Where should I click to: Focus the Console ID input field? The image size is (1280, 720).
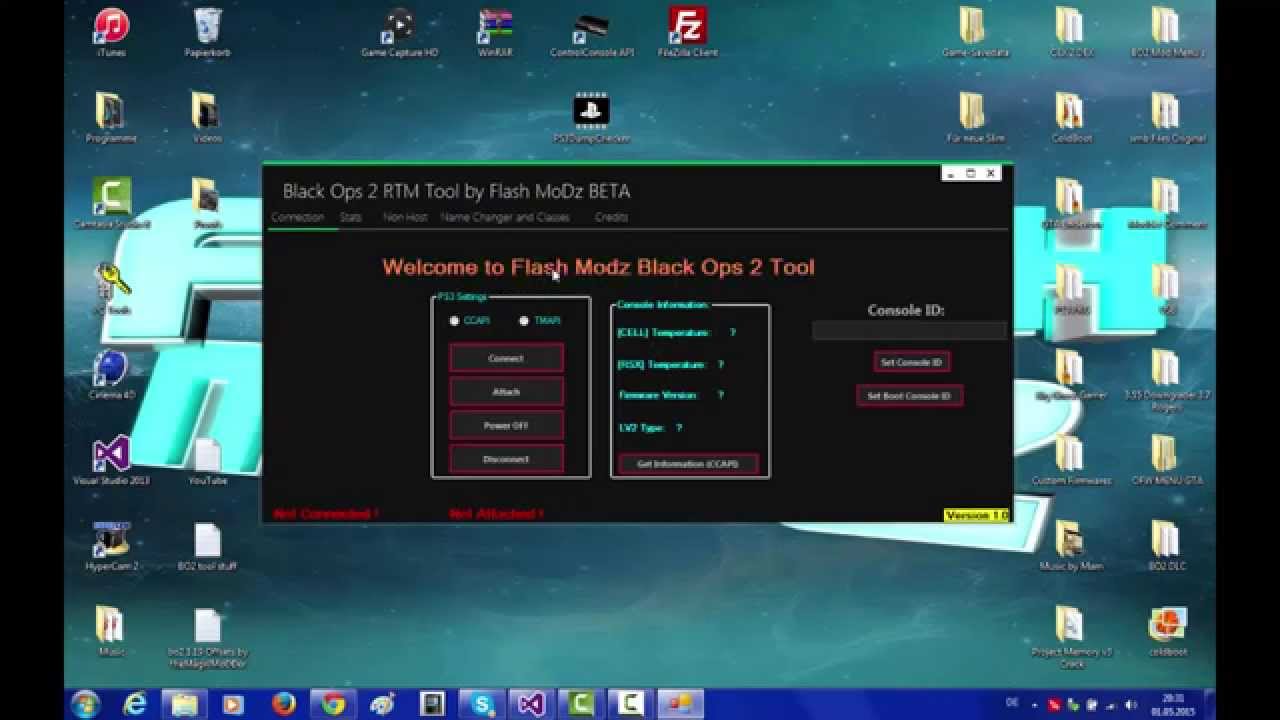click(x=909, y=330)
